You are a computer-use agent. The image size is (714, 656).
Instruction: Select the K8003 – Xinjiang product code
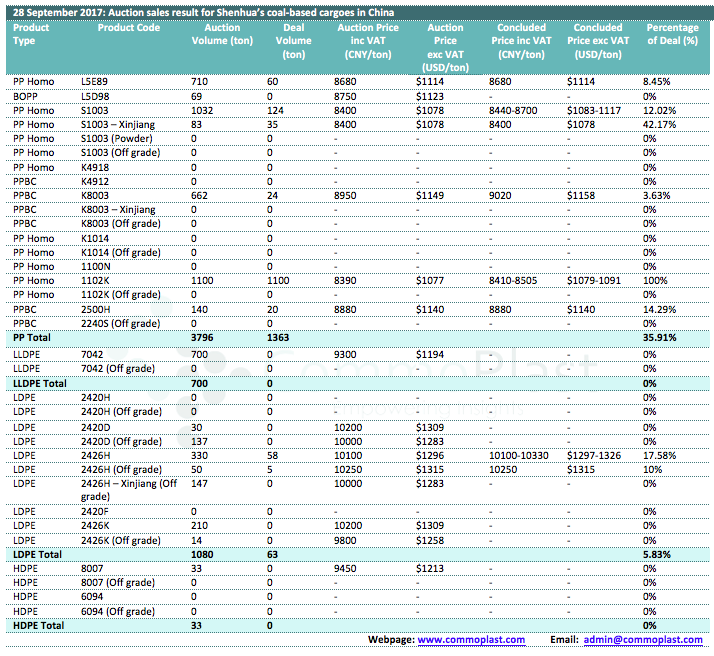click(119, 209)
